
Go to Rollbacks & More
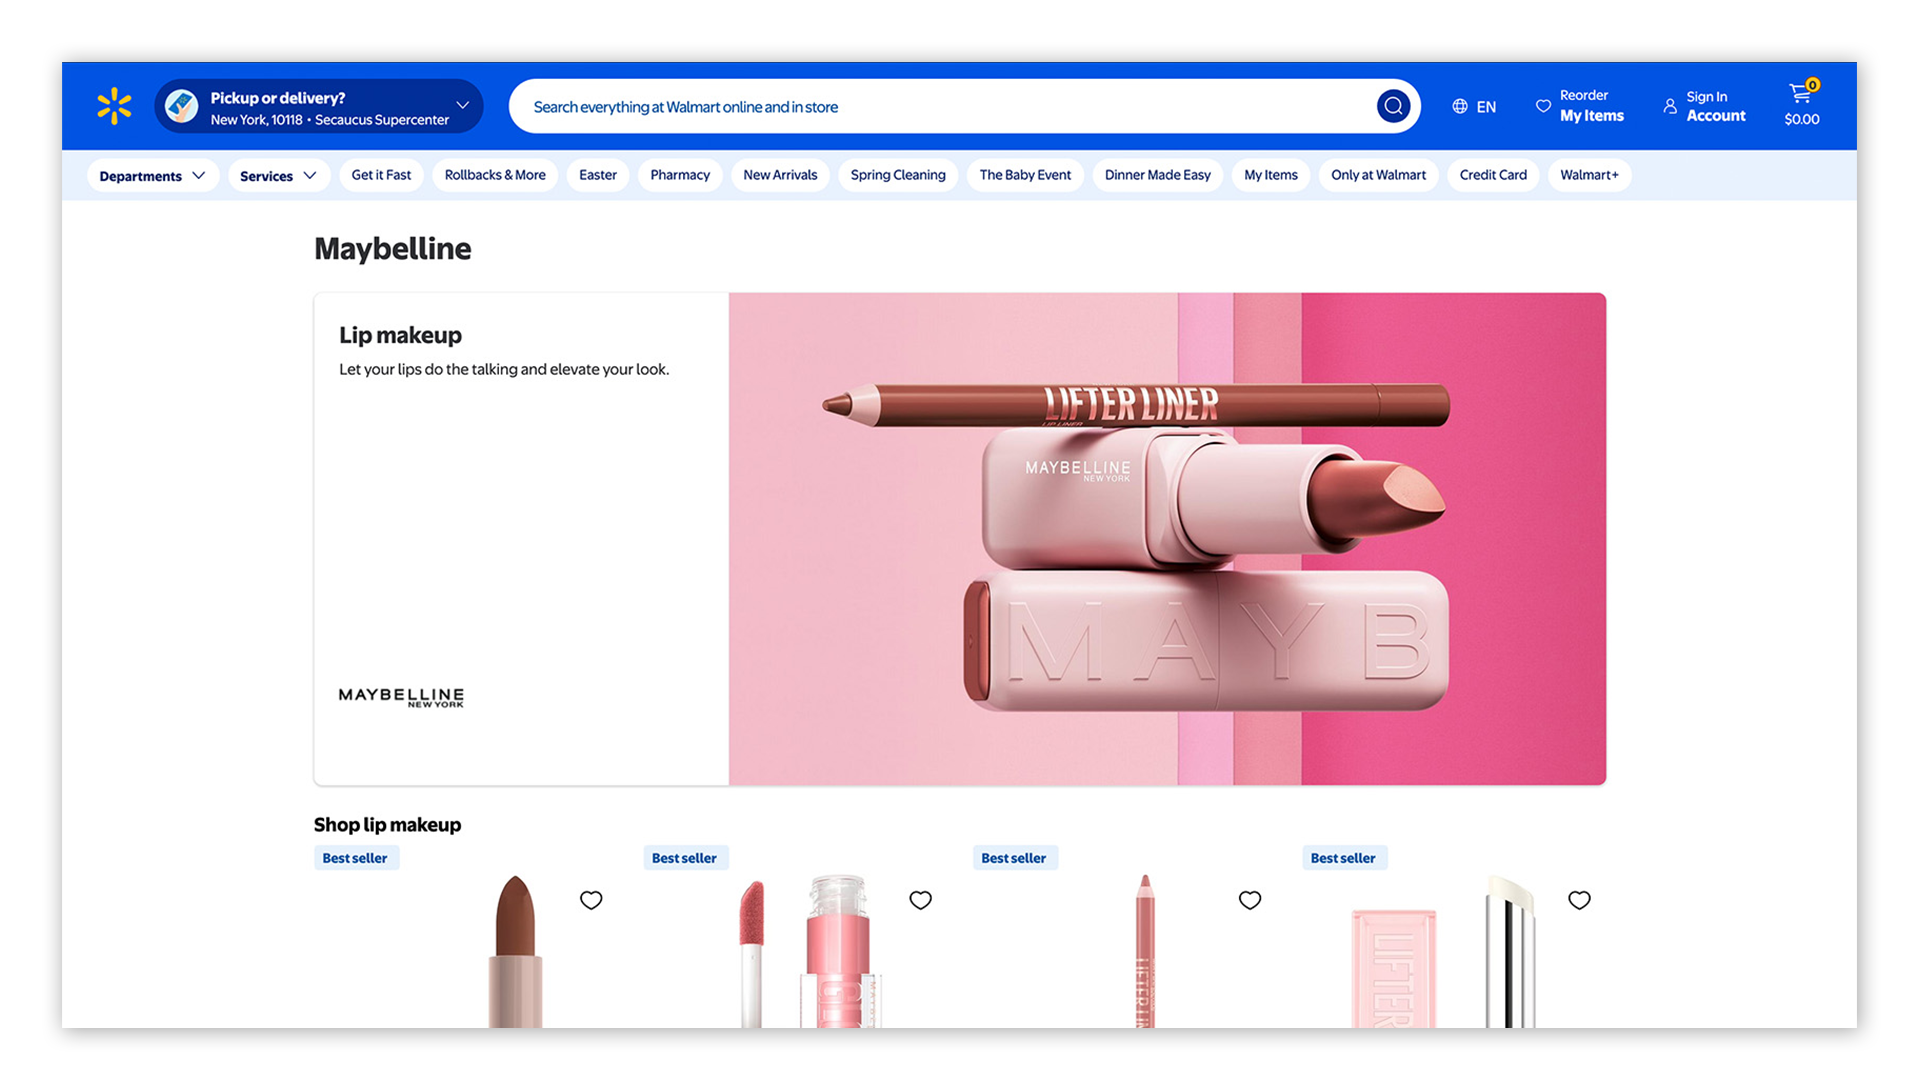495,175
